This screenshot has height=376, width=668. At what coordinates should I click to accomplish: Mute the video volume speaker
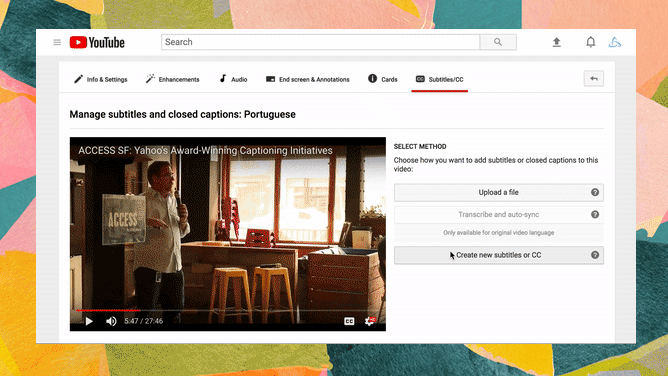(111, 321)
